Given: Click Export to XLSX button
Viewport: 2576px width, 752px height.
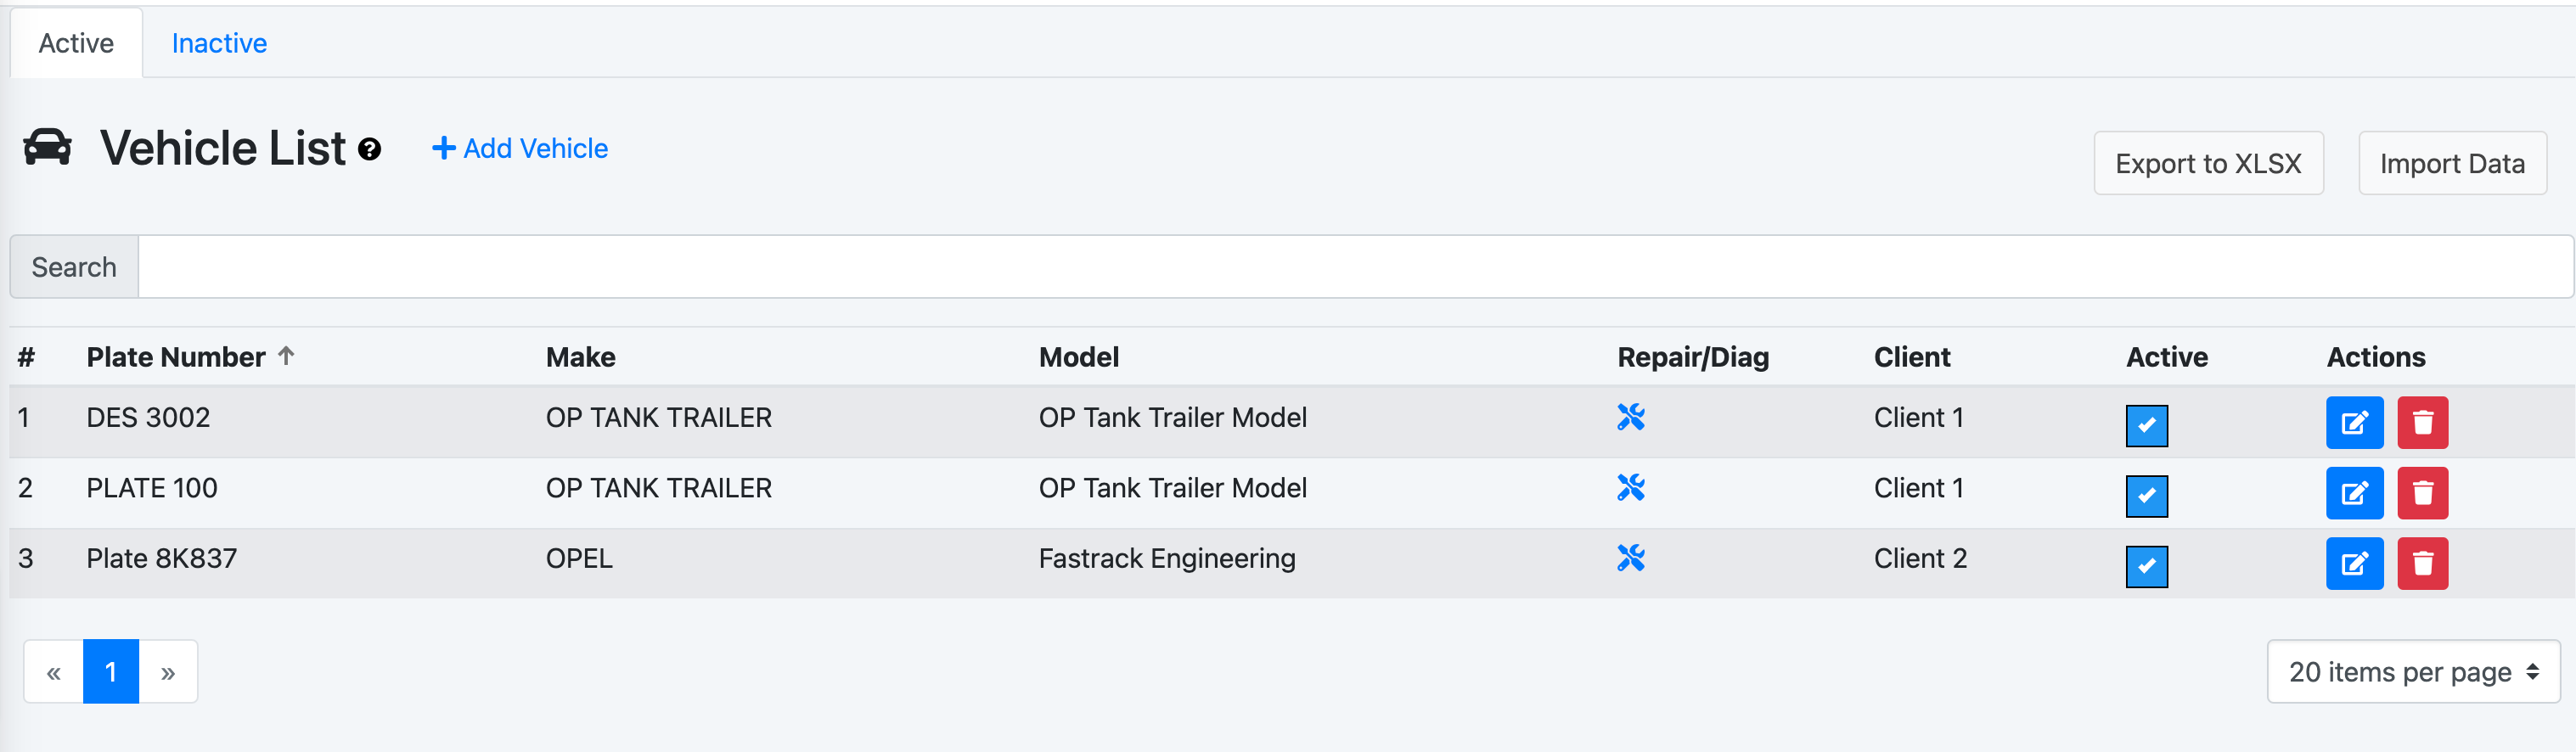Looking at the screenshot, I should coord(2208,163).
